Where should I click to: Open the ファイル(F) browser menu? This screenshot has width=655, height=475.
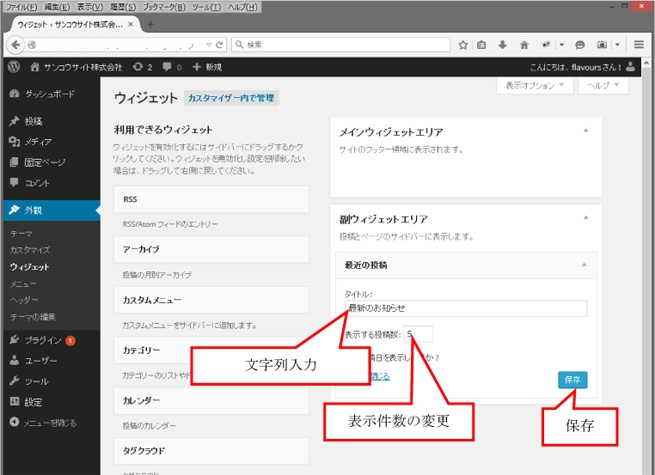[x=21, y=7]
